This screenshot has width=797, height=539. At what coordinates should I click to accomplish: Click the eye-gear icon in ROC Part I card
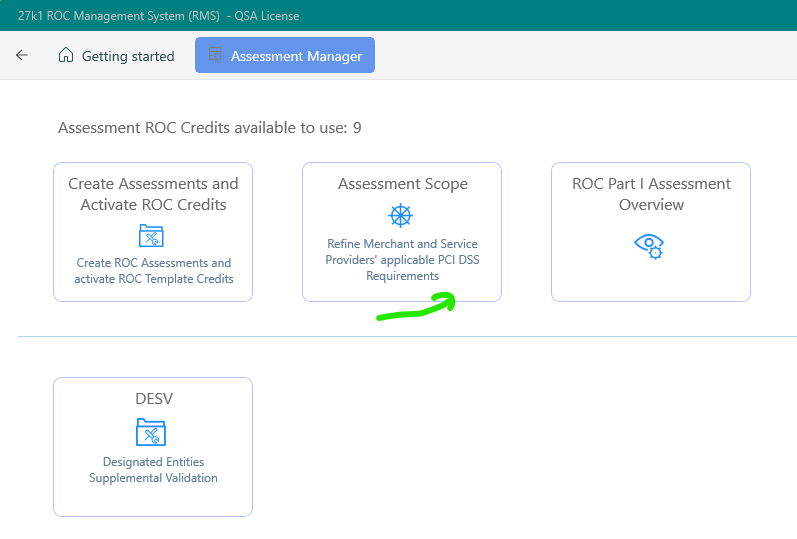tap(650, 245)
